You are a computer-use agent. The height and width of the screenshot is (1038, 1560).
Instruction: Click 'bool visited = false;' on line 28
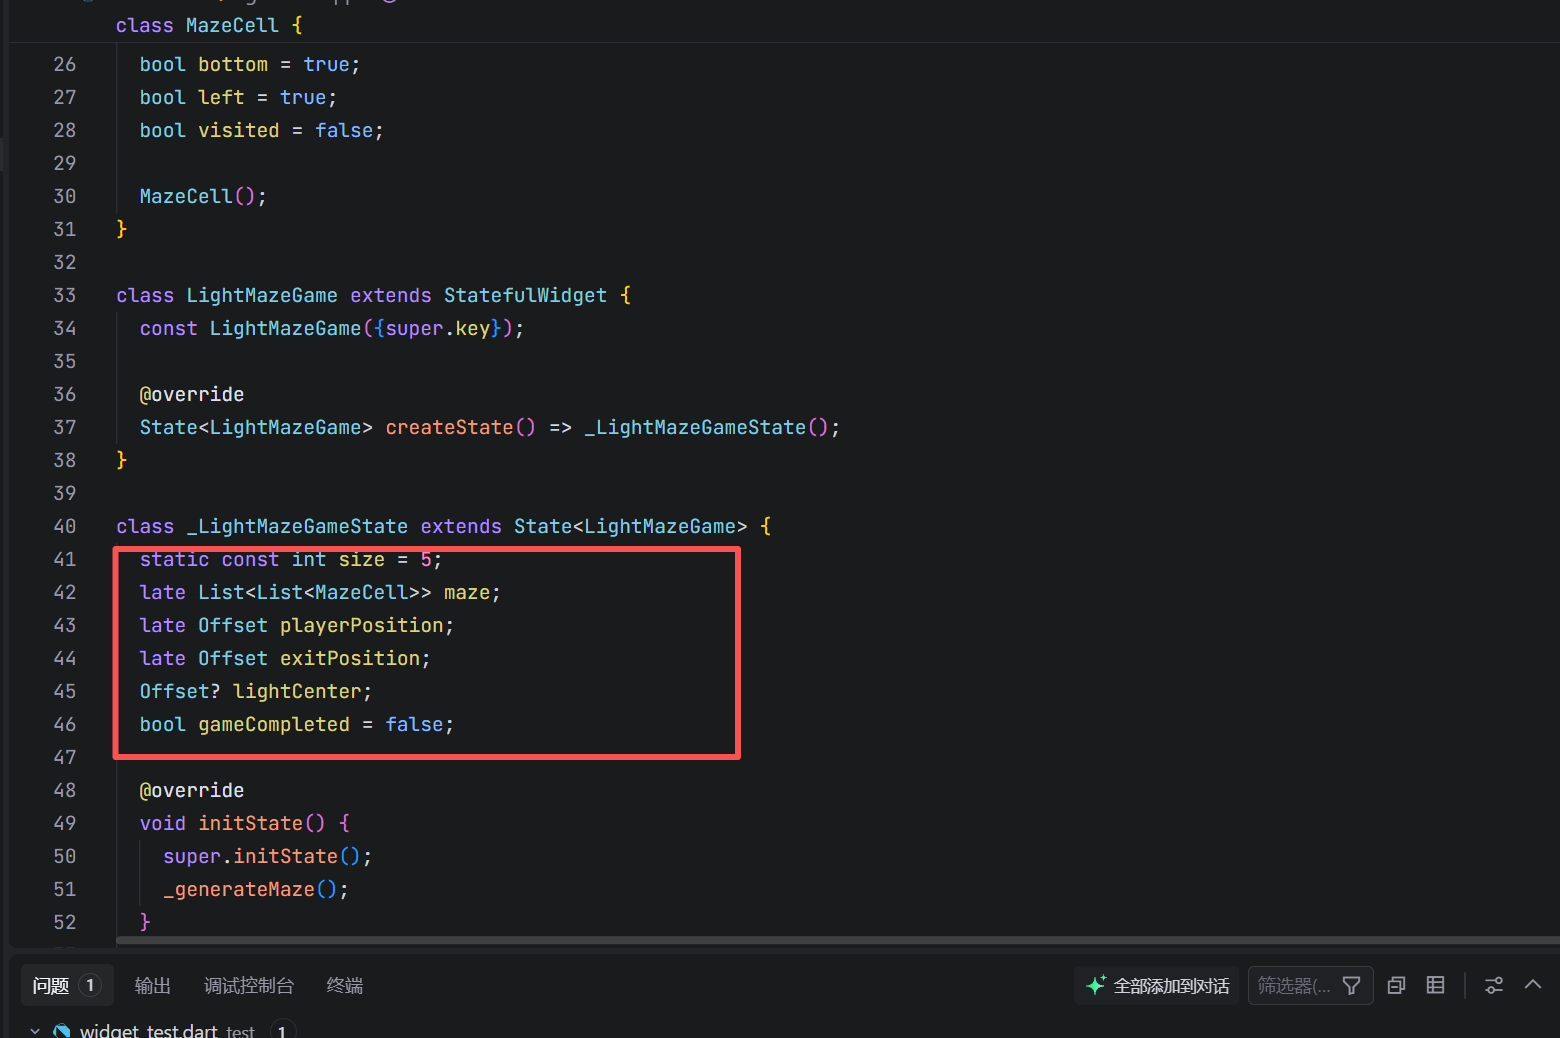(262, 130)
